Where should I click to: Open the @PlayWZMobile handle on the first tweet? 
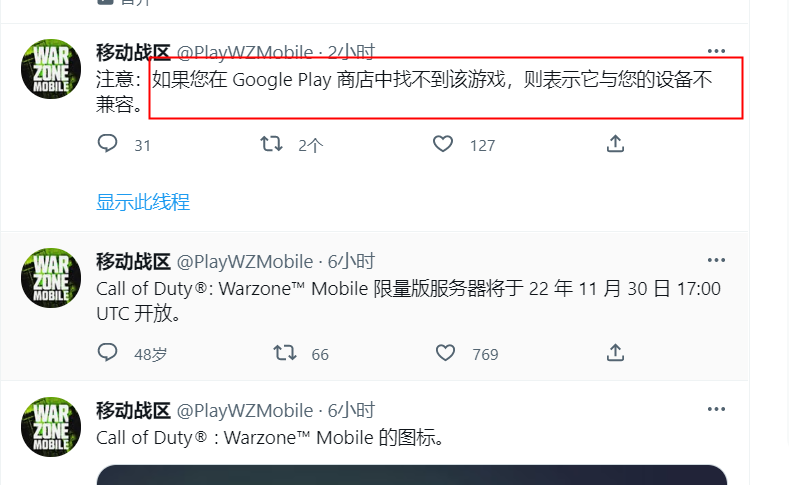click(x=245, y=52)
